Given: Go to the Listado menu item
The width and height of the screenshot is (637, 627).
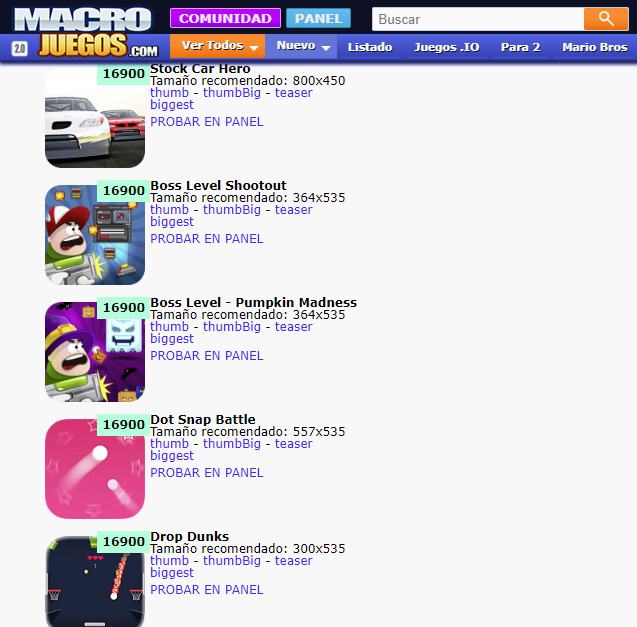Looking at the screenshot, I should pos(370,47).
